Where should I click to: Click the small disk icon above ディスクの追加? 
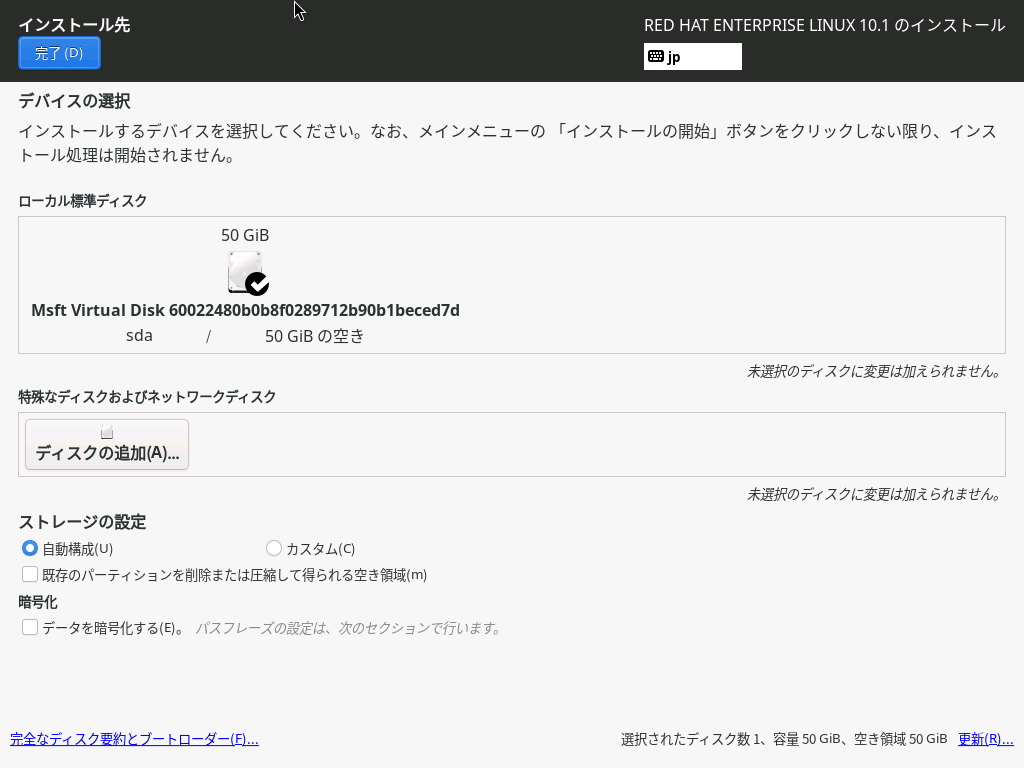(x=107, y=433)
